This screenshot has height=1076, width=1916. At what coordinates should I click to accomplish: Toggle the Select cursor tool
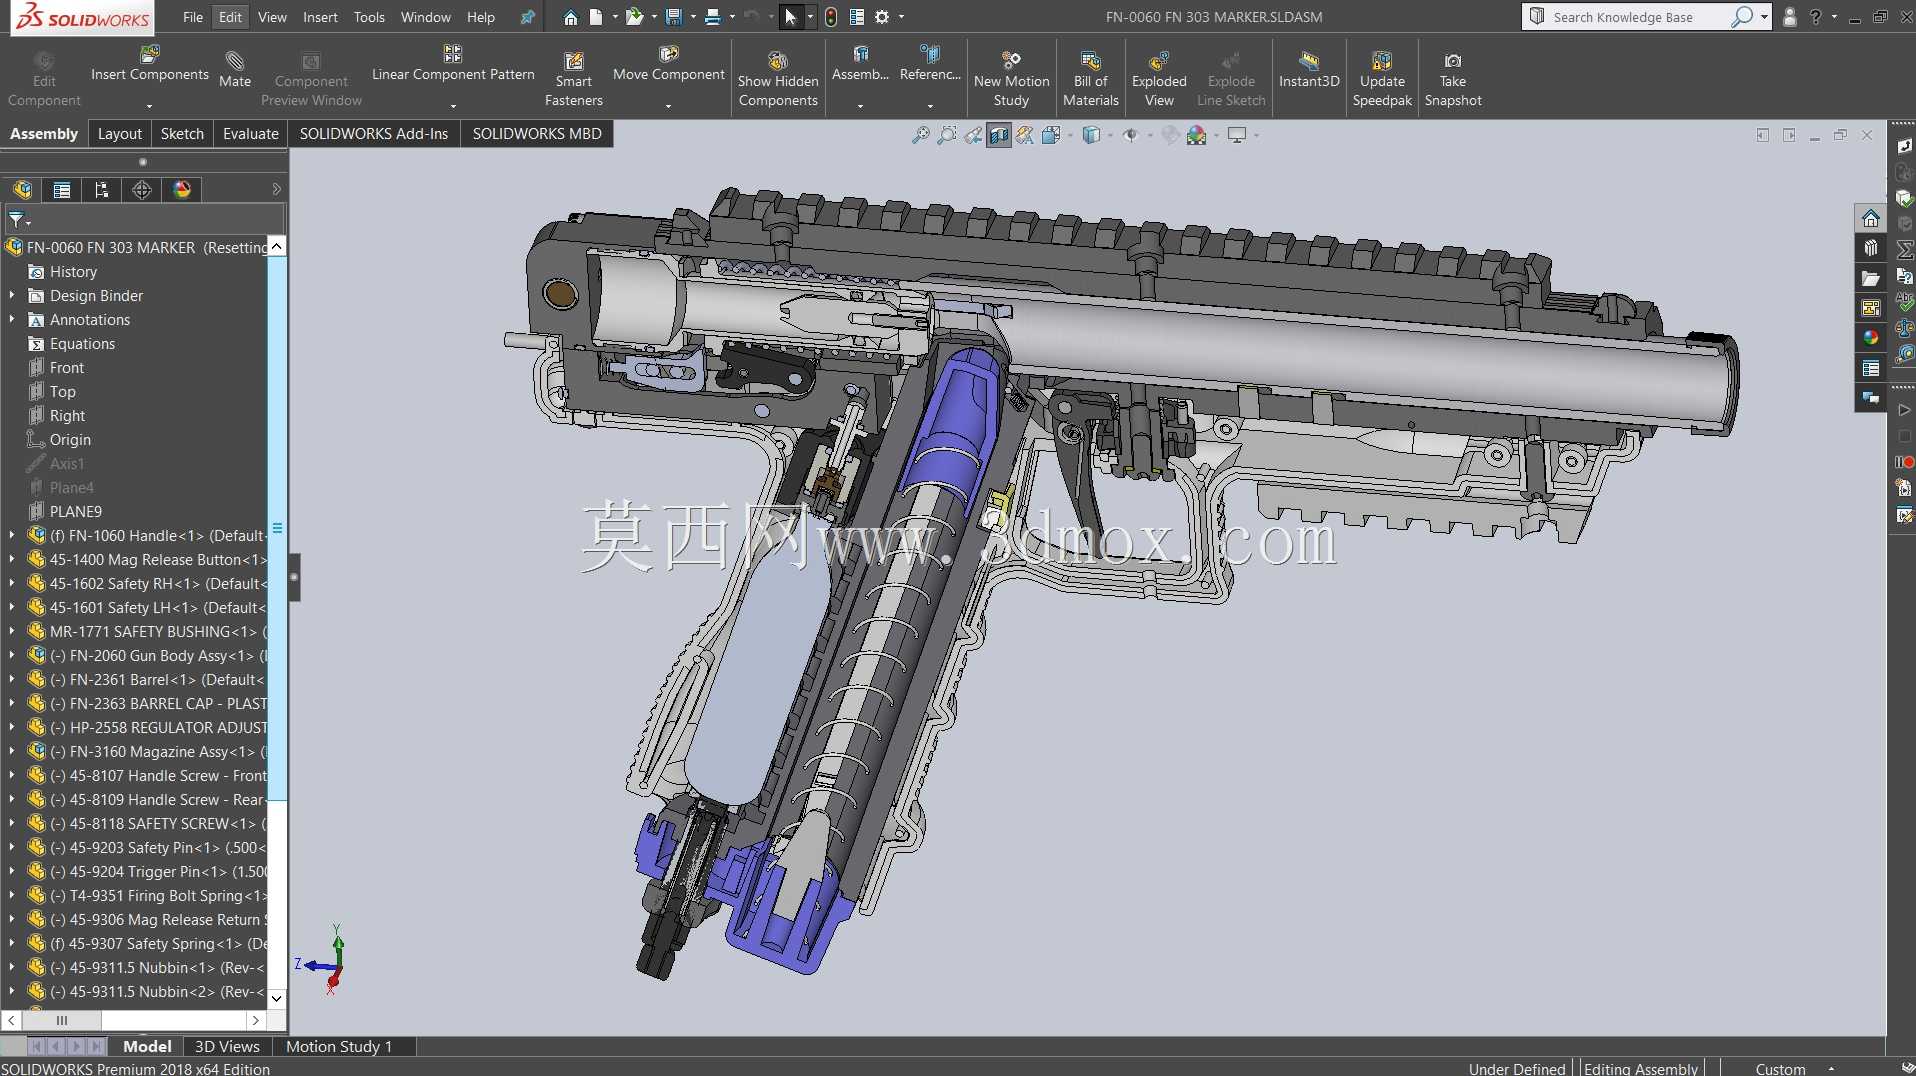click(790, 17)
